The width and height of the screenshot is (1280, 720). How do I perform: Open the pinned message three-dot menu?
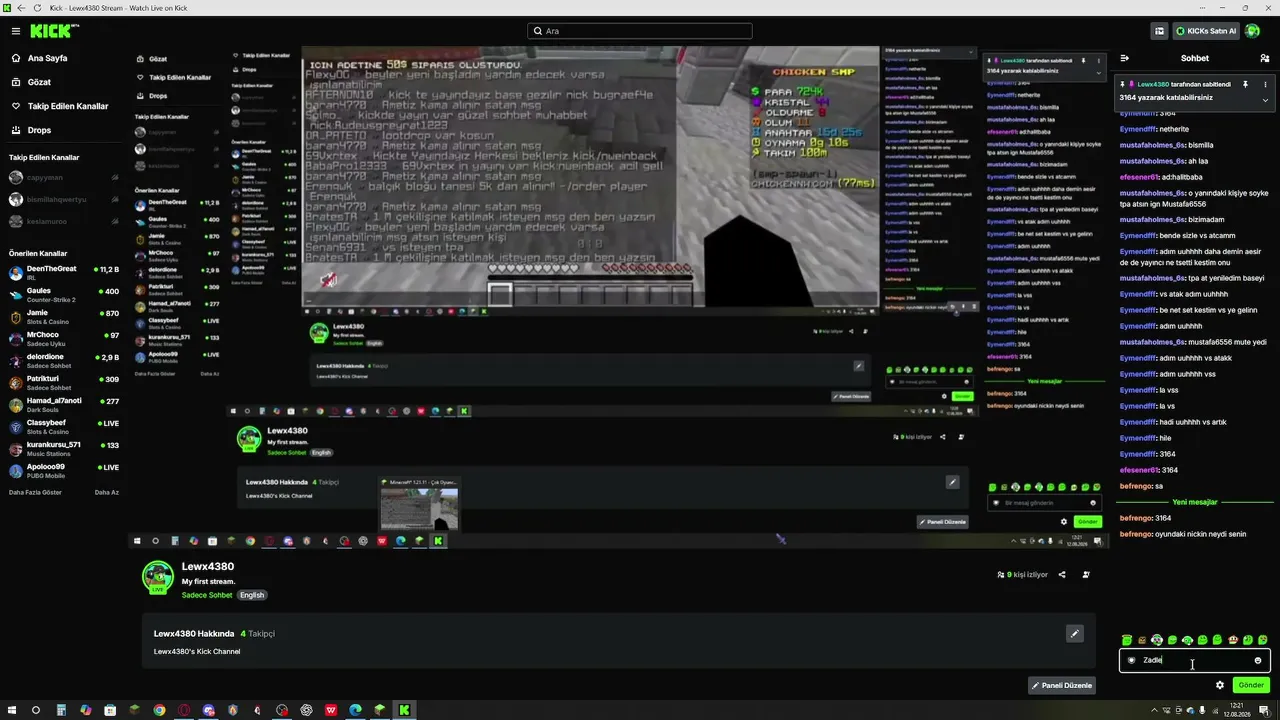pyautogui.click(x=1265, y=85)
